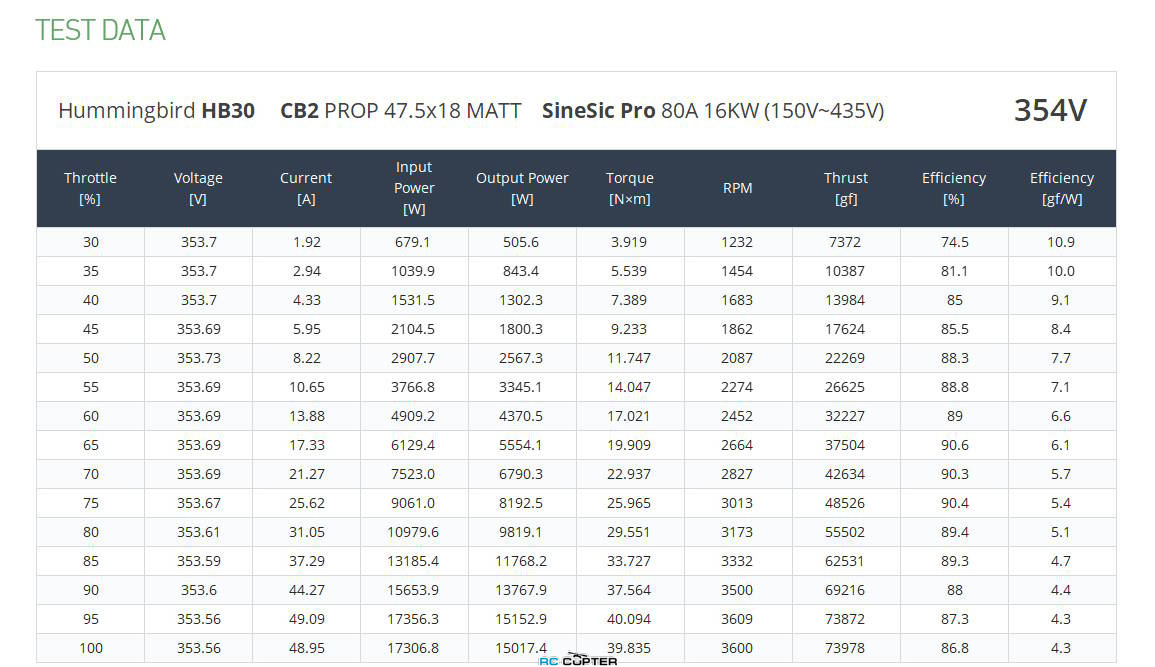Select the Output Power [W] header
The width and height of the screenshot is (1155, 667).
coord(522,188)
